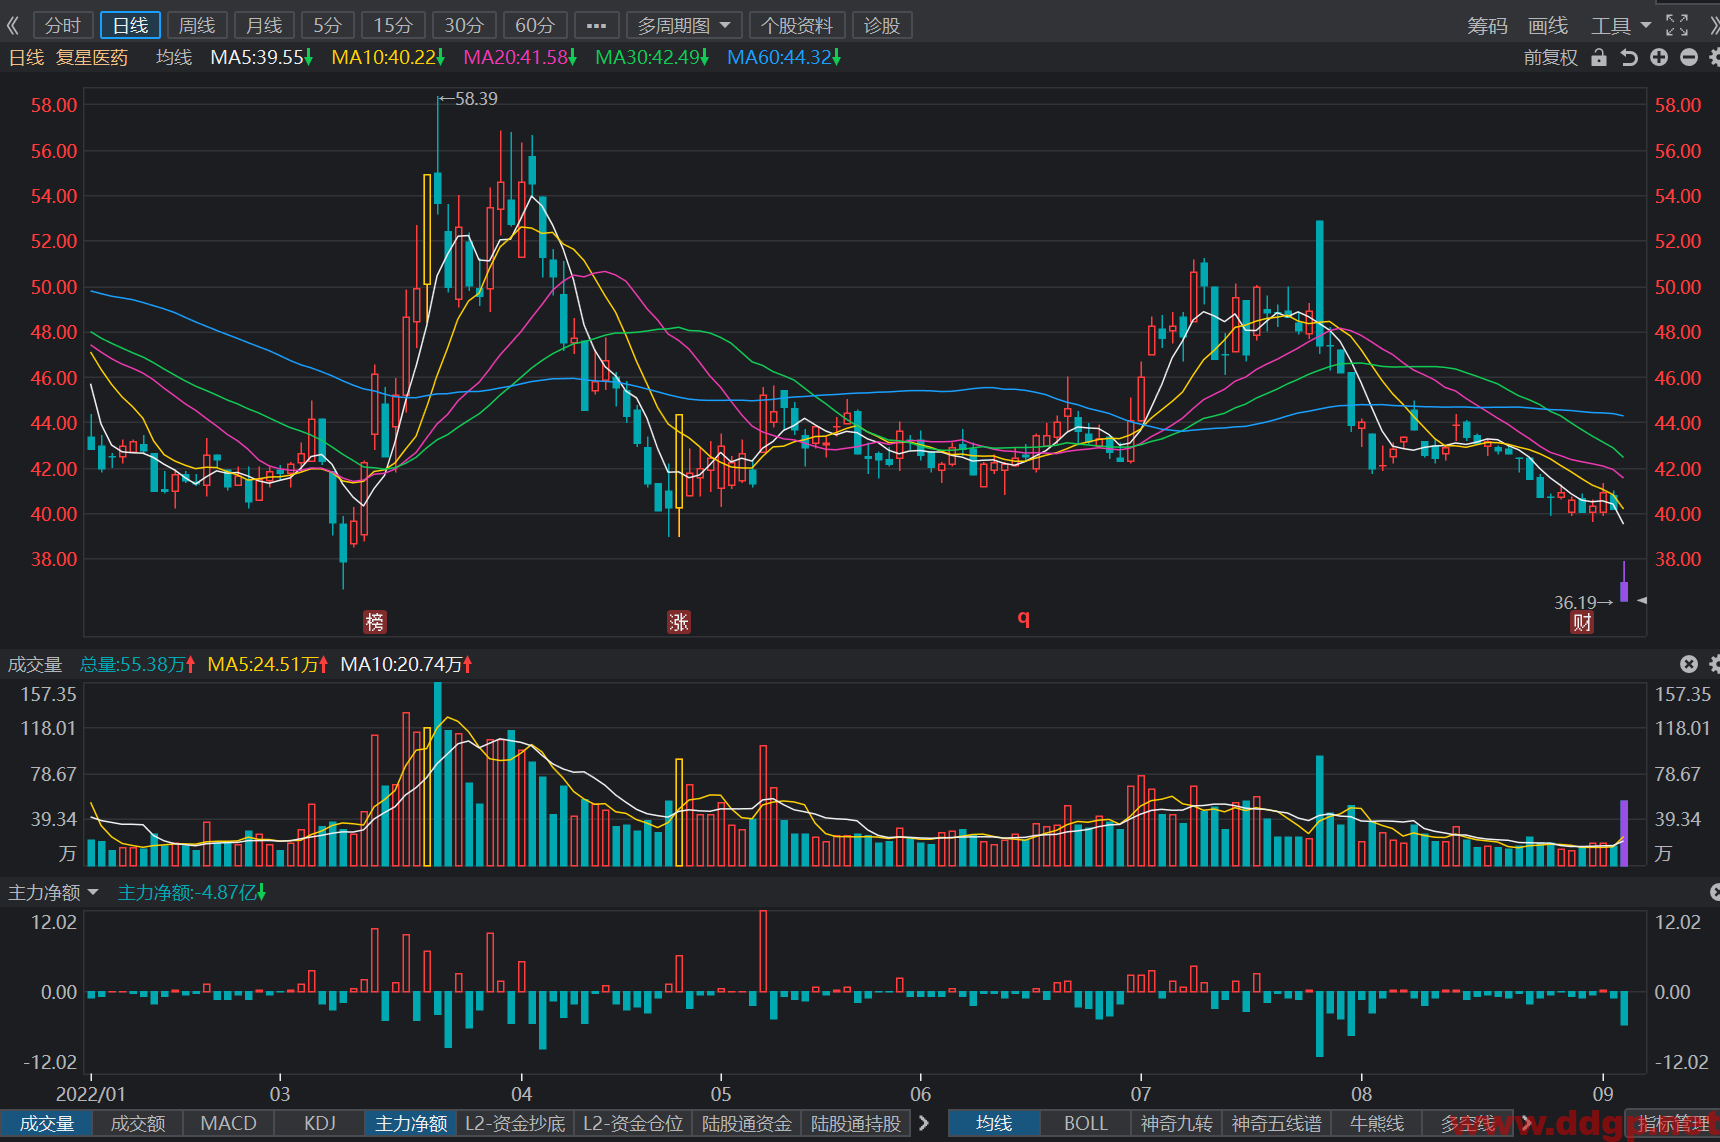Screen dimensions: 1720x1142
Task: Click the back double-chevron icon
Action: click(x=13, y=25)
